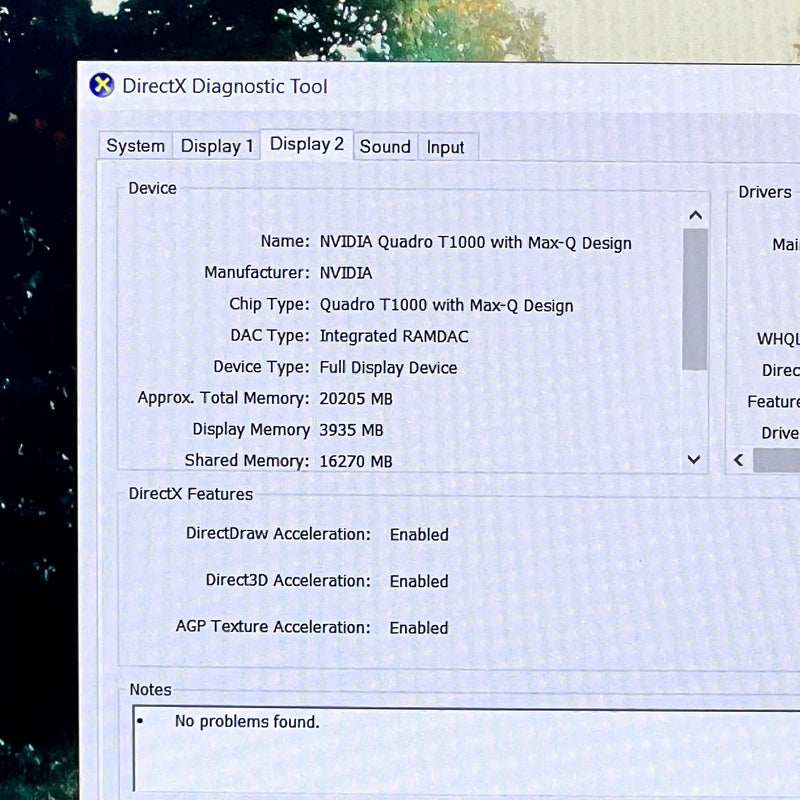The height and width of the screenshot is (800, 800).
Task: Click the 16270 MB shared memory value
Action: 356,461
